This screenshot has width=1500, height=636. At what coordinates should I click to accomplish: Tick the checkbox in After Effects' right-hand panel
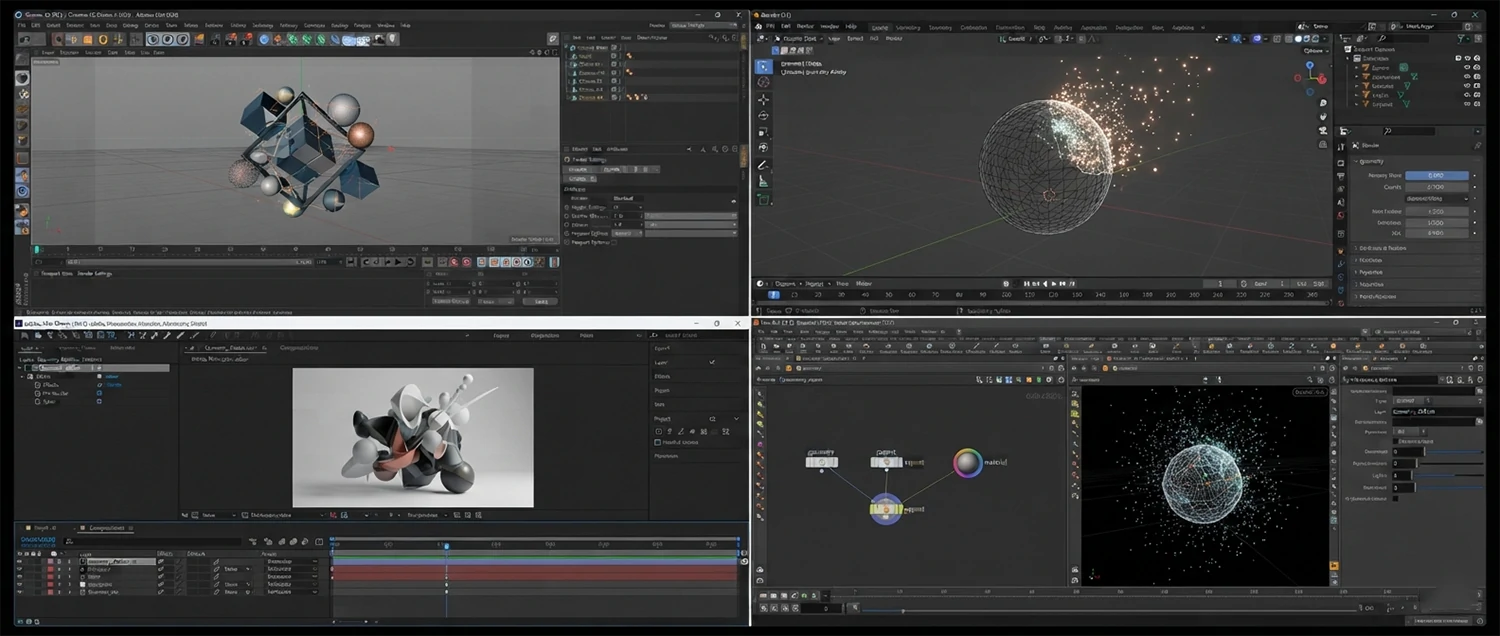(658, 442)
